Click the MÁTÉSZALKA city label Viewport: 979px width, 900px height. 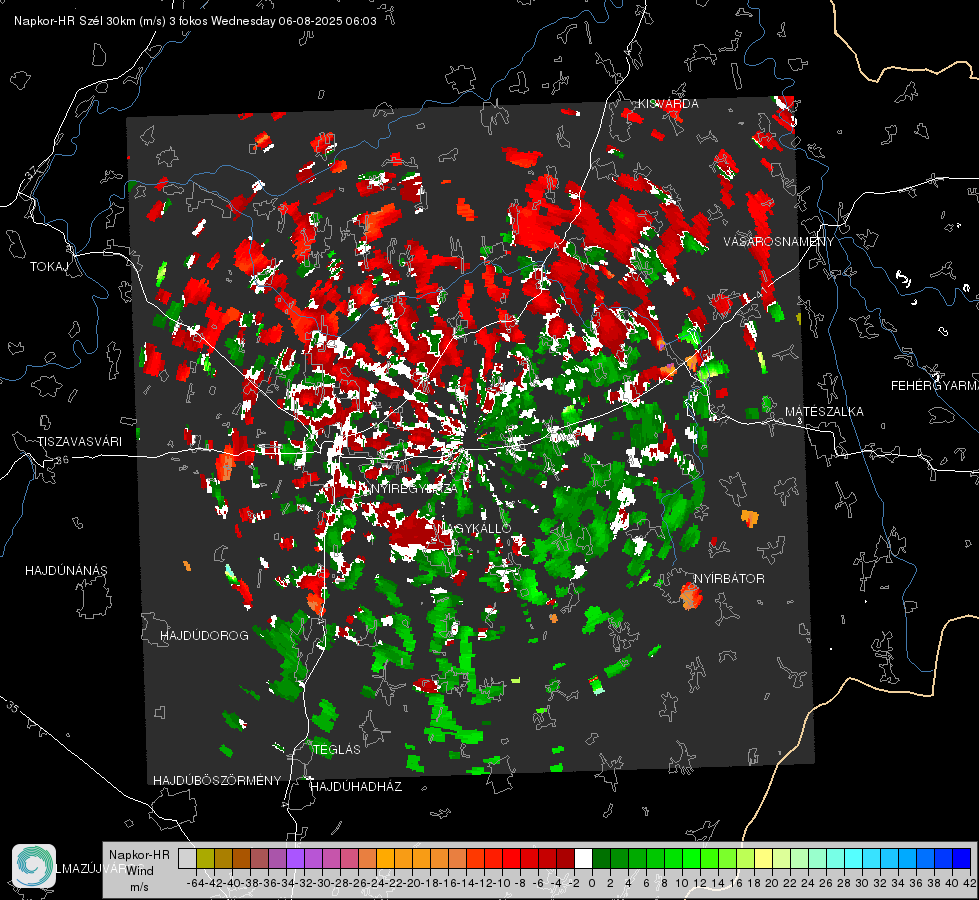tap(824, 412)
